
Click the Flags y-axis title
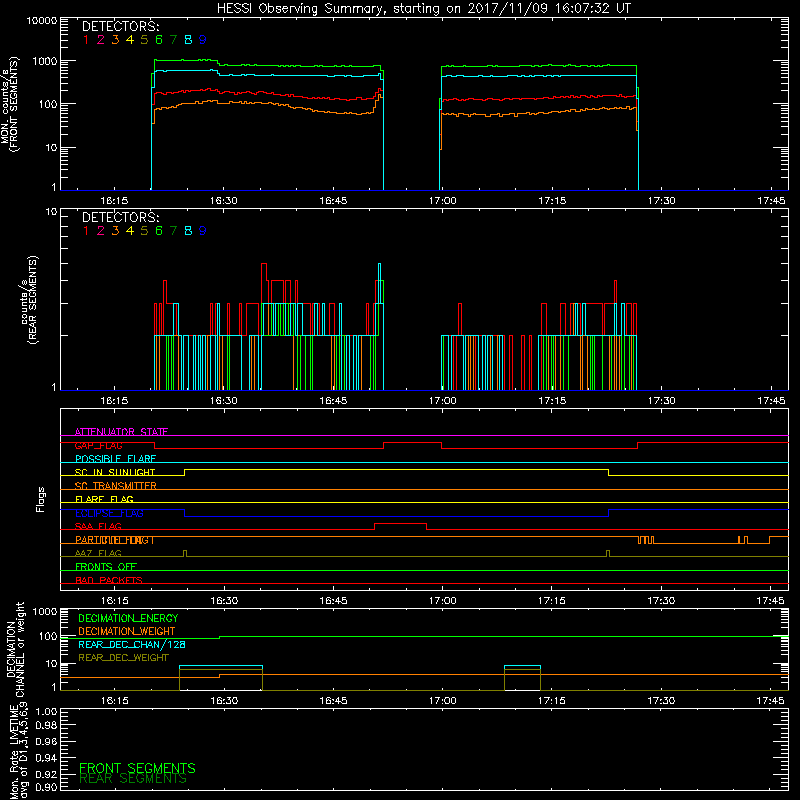40,500
